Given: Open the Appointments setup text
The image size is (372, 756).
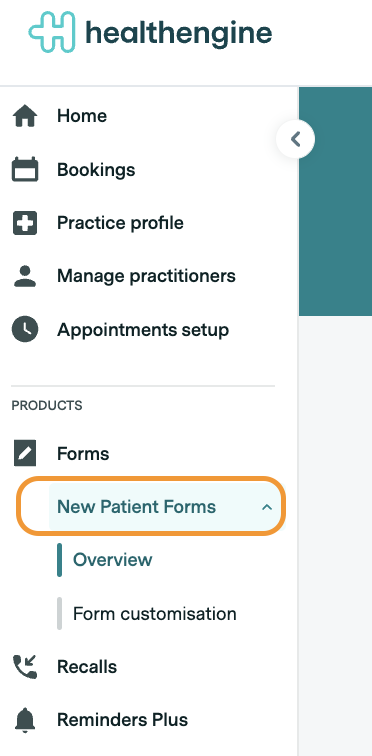Looking at the screenshot, I should pyautogui.click(x=143, y=330).
